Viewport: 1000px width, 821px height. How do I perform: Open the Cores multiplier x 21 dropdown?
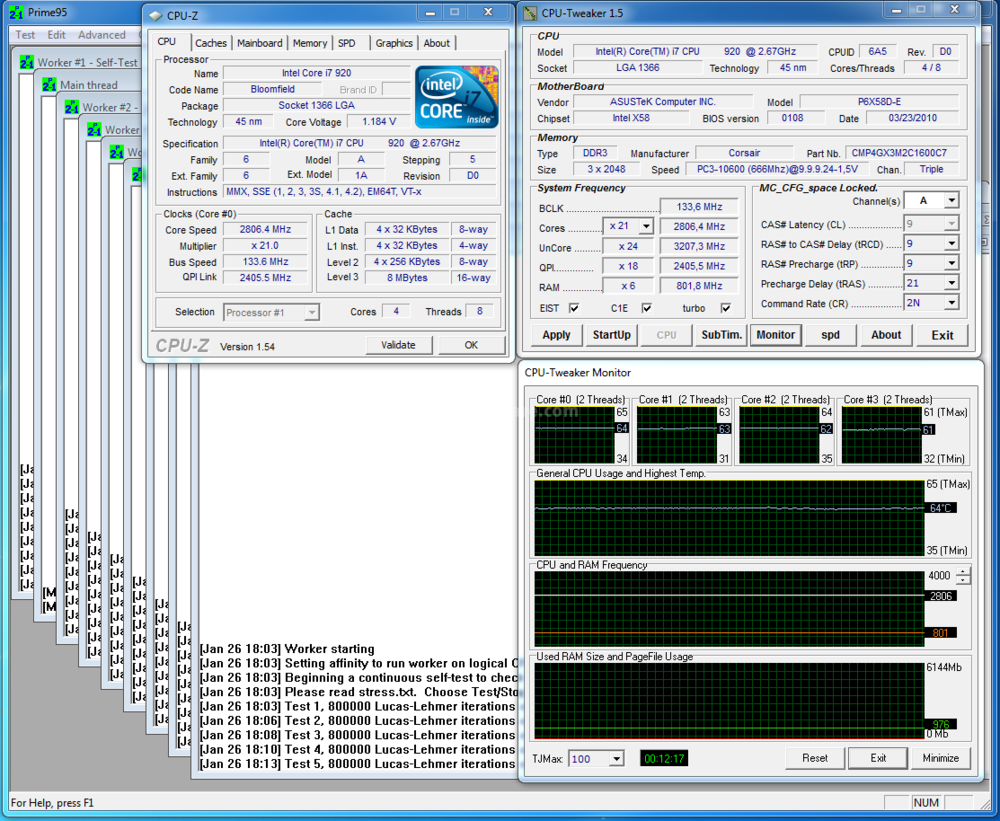click(x=646, y=226)
